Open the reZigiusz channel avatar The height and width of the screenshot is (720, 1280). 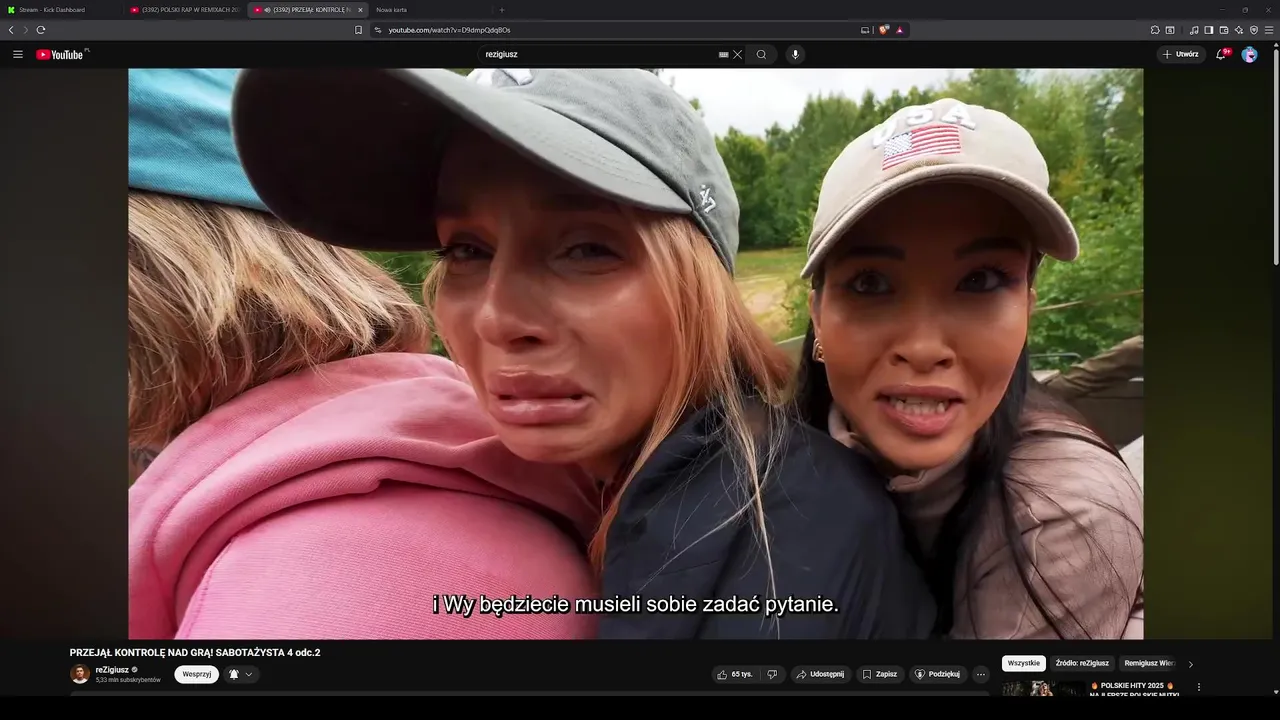80,674
